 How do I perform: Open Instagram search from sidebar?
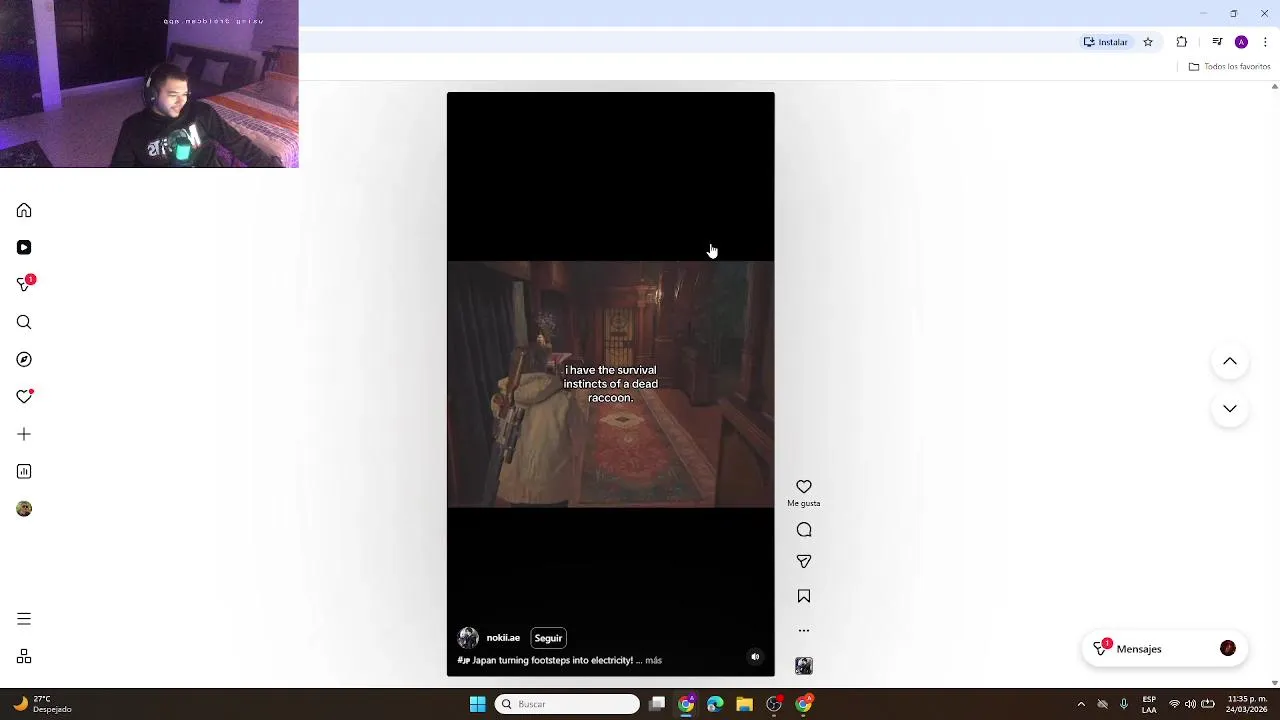tap(24, 322)
